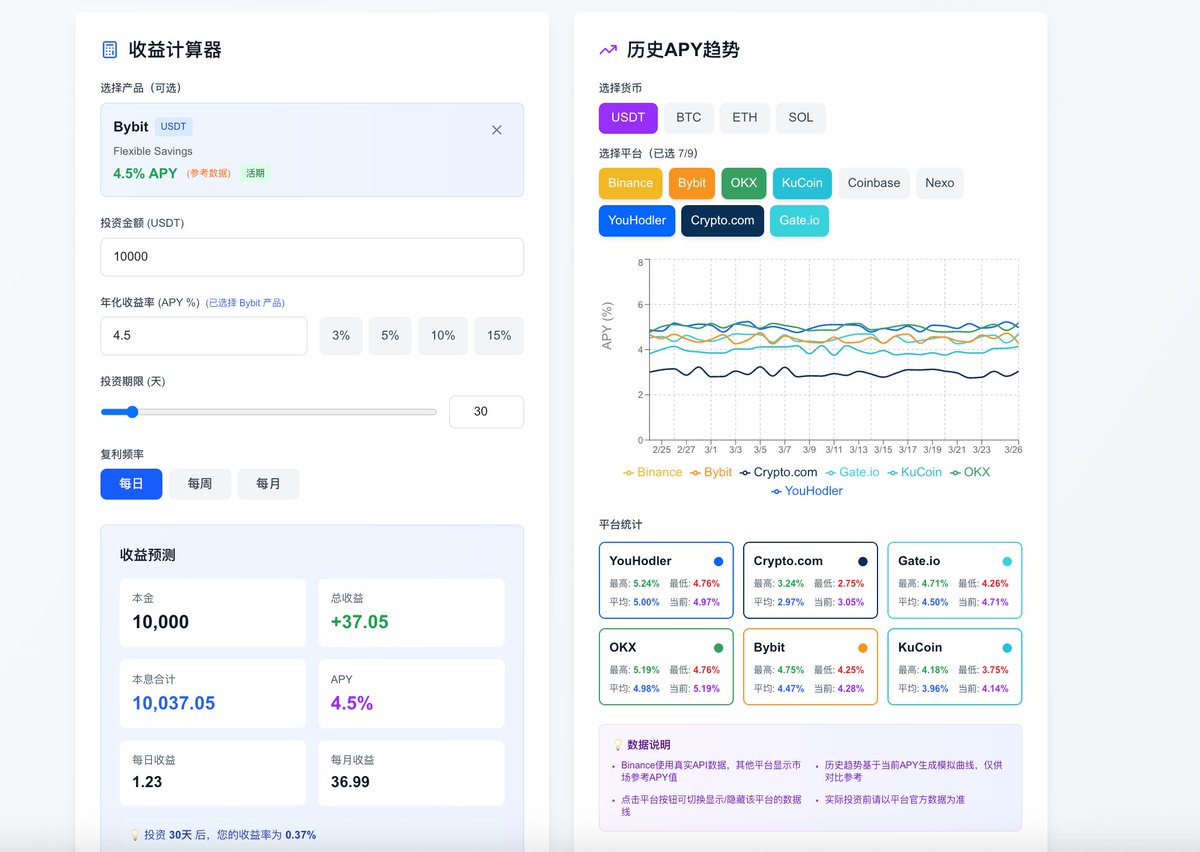Select 每月 compounding frequency
The width and height of the screenshot is (1200, 852).
(x=268, y=484)
